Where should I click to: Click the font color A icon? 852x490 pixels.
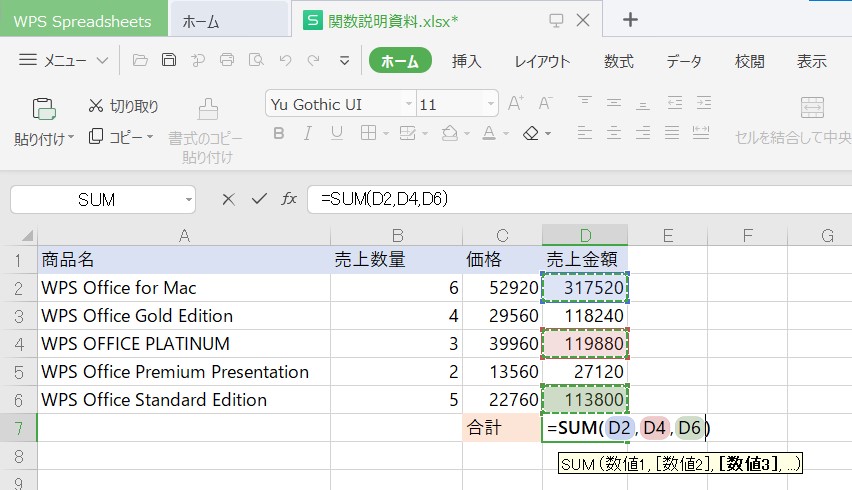point(489,133)
